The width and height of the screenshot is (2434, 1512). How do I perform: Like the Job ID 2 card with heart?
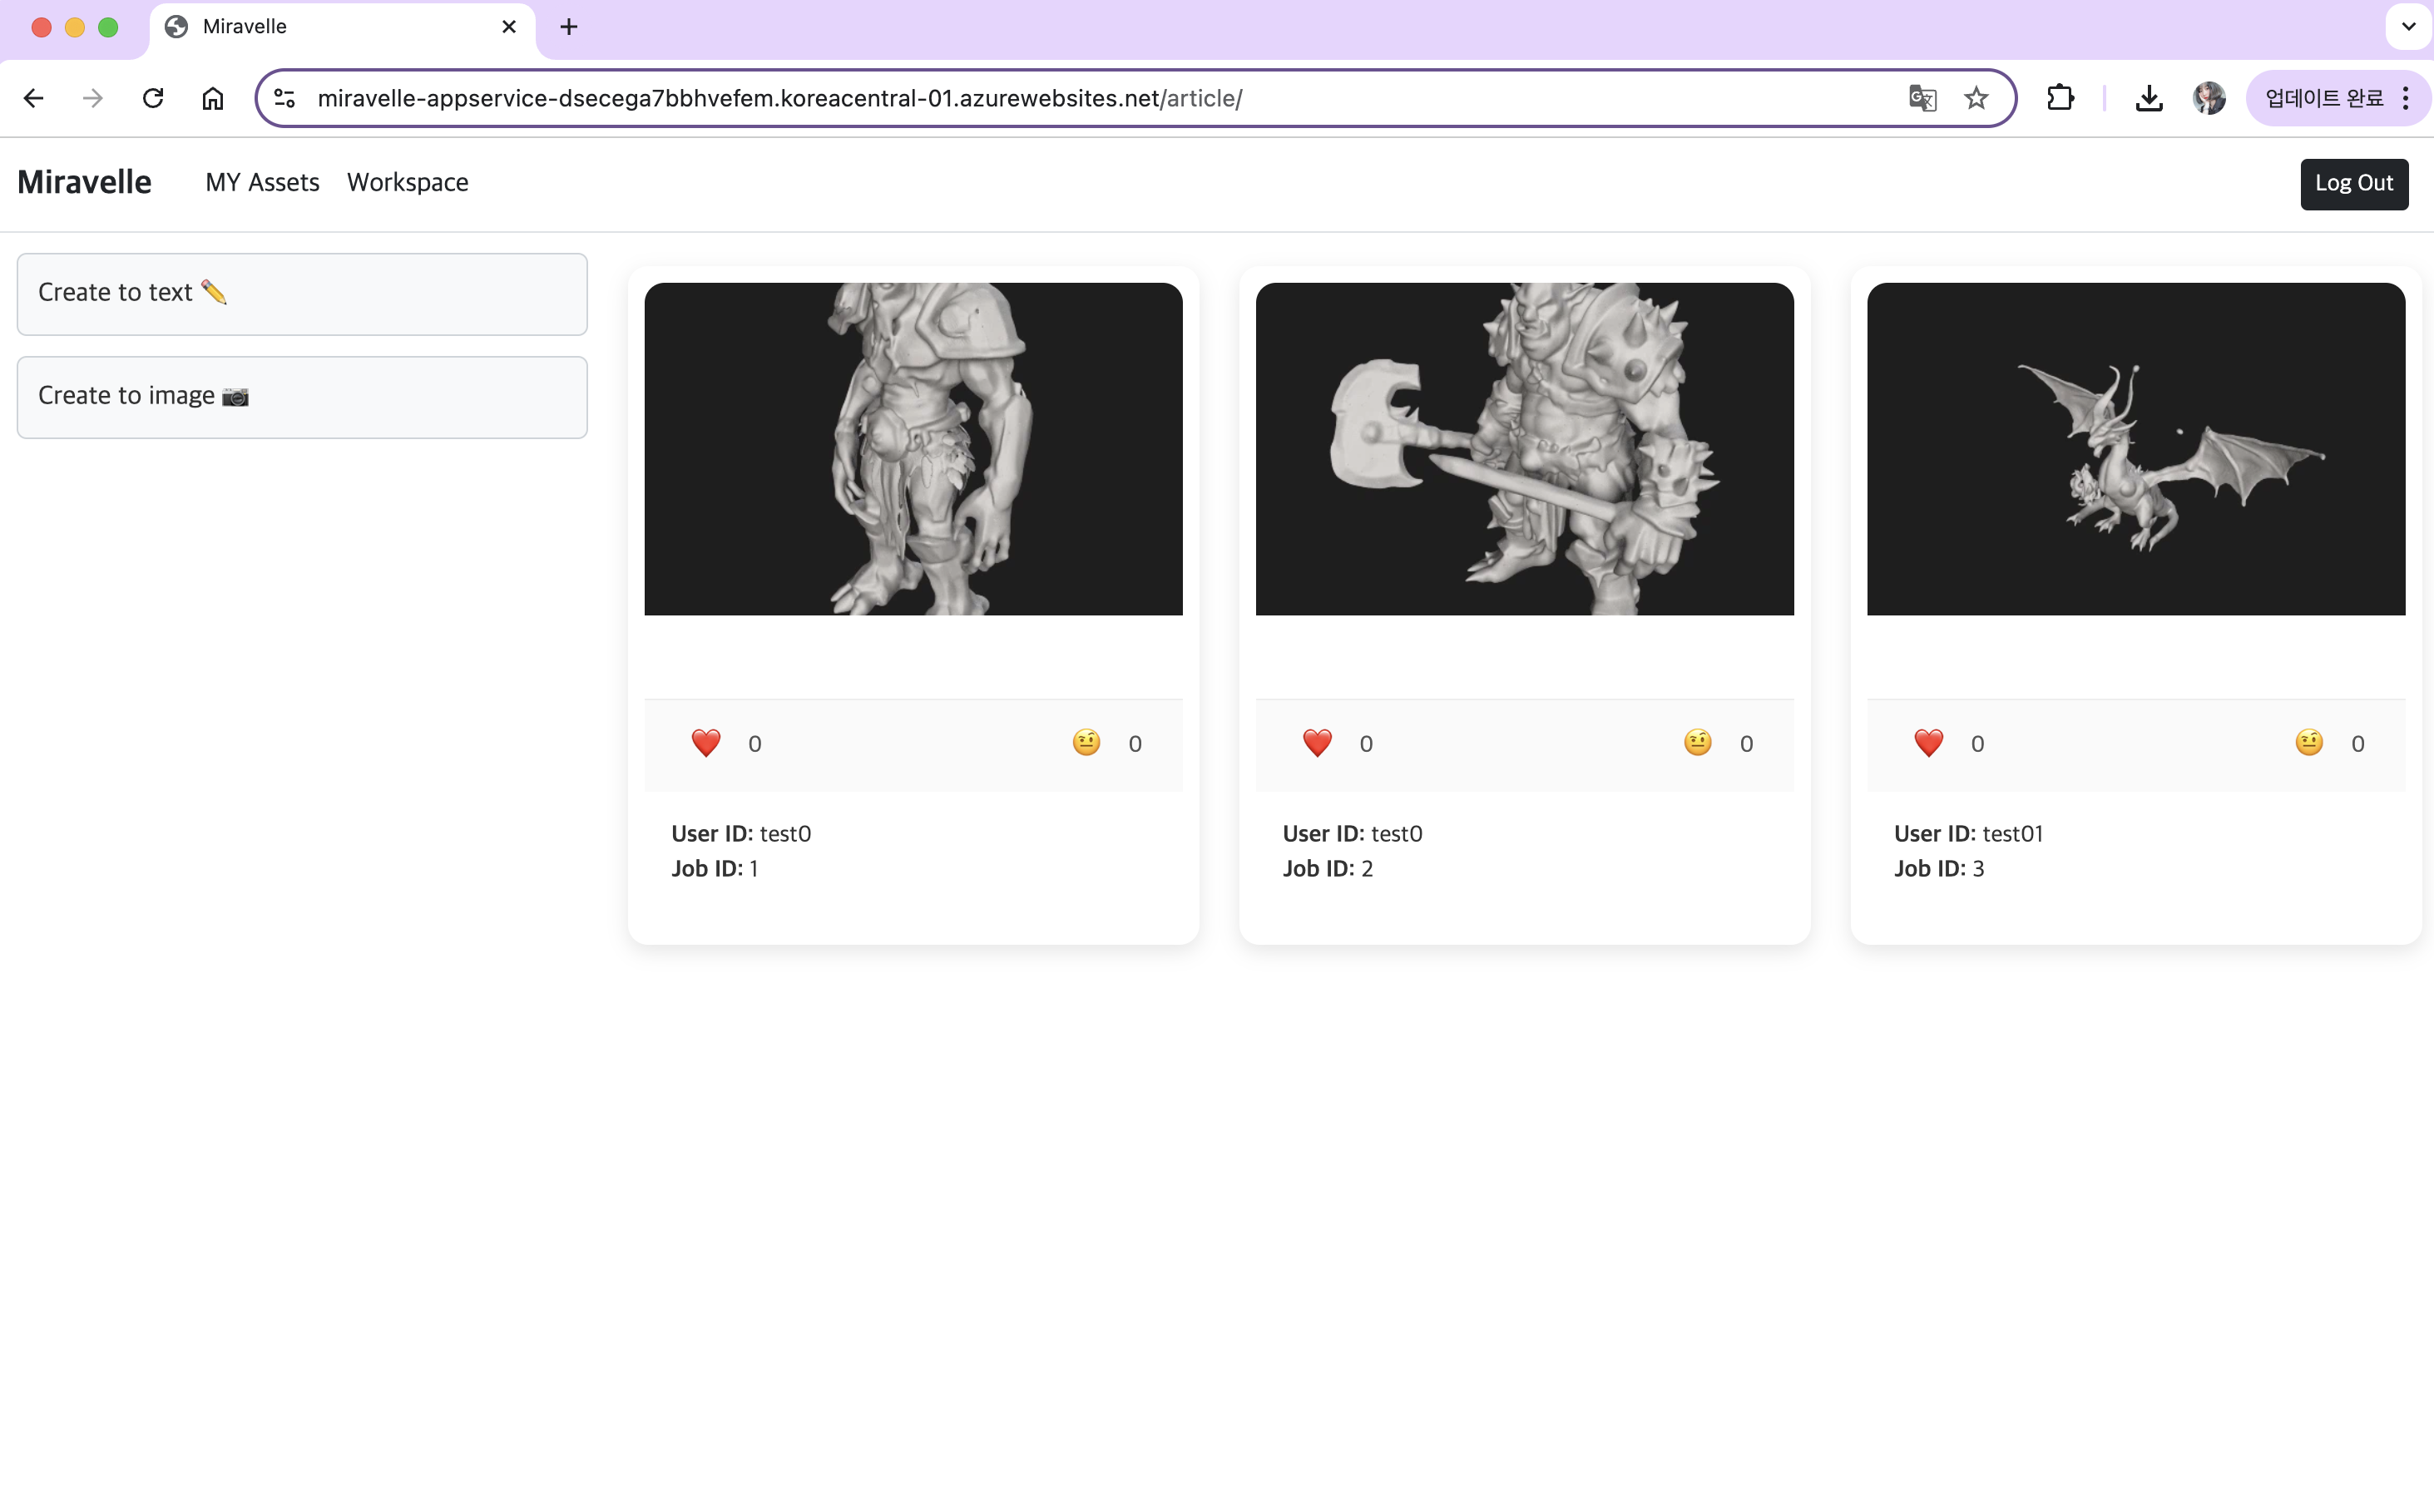tap(1317, 743)
